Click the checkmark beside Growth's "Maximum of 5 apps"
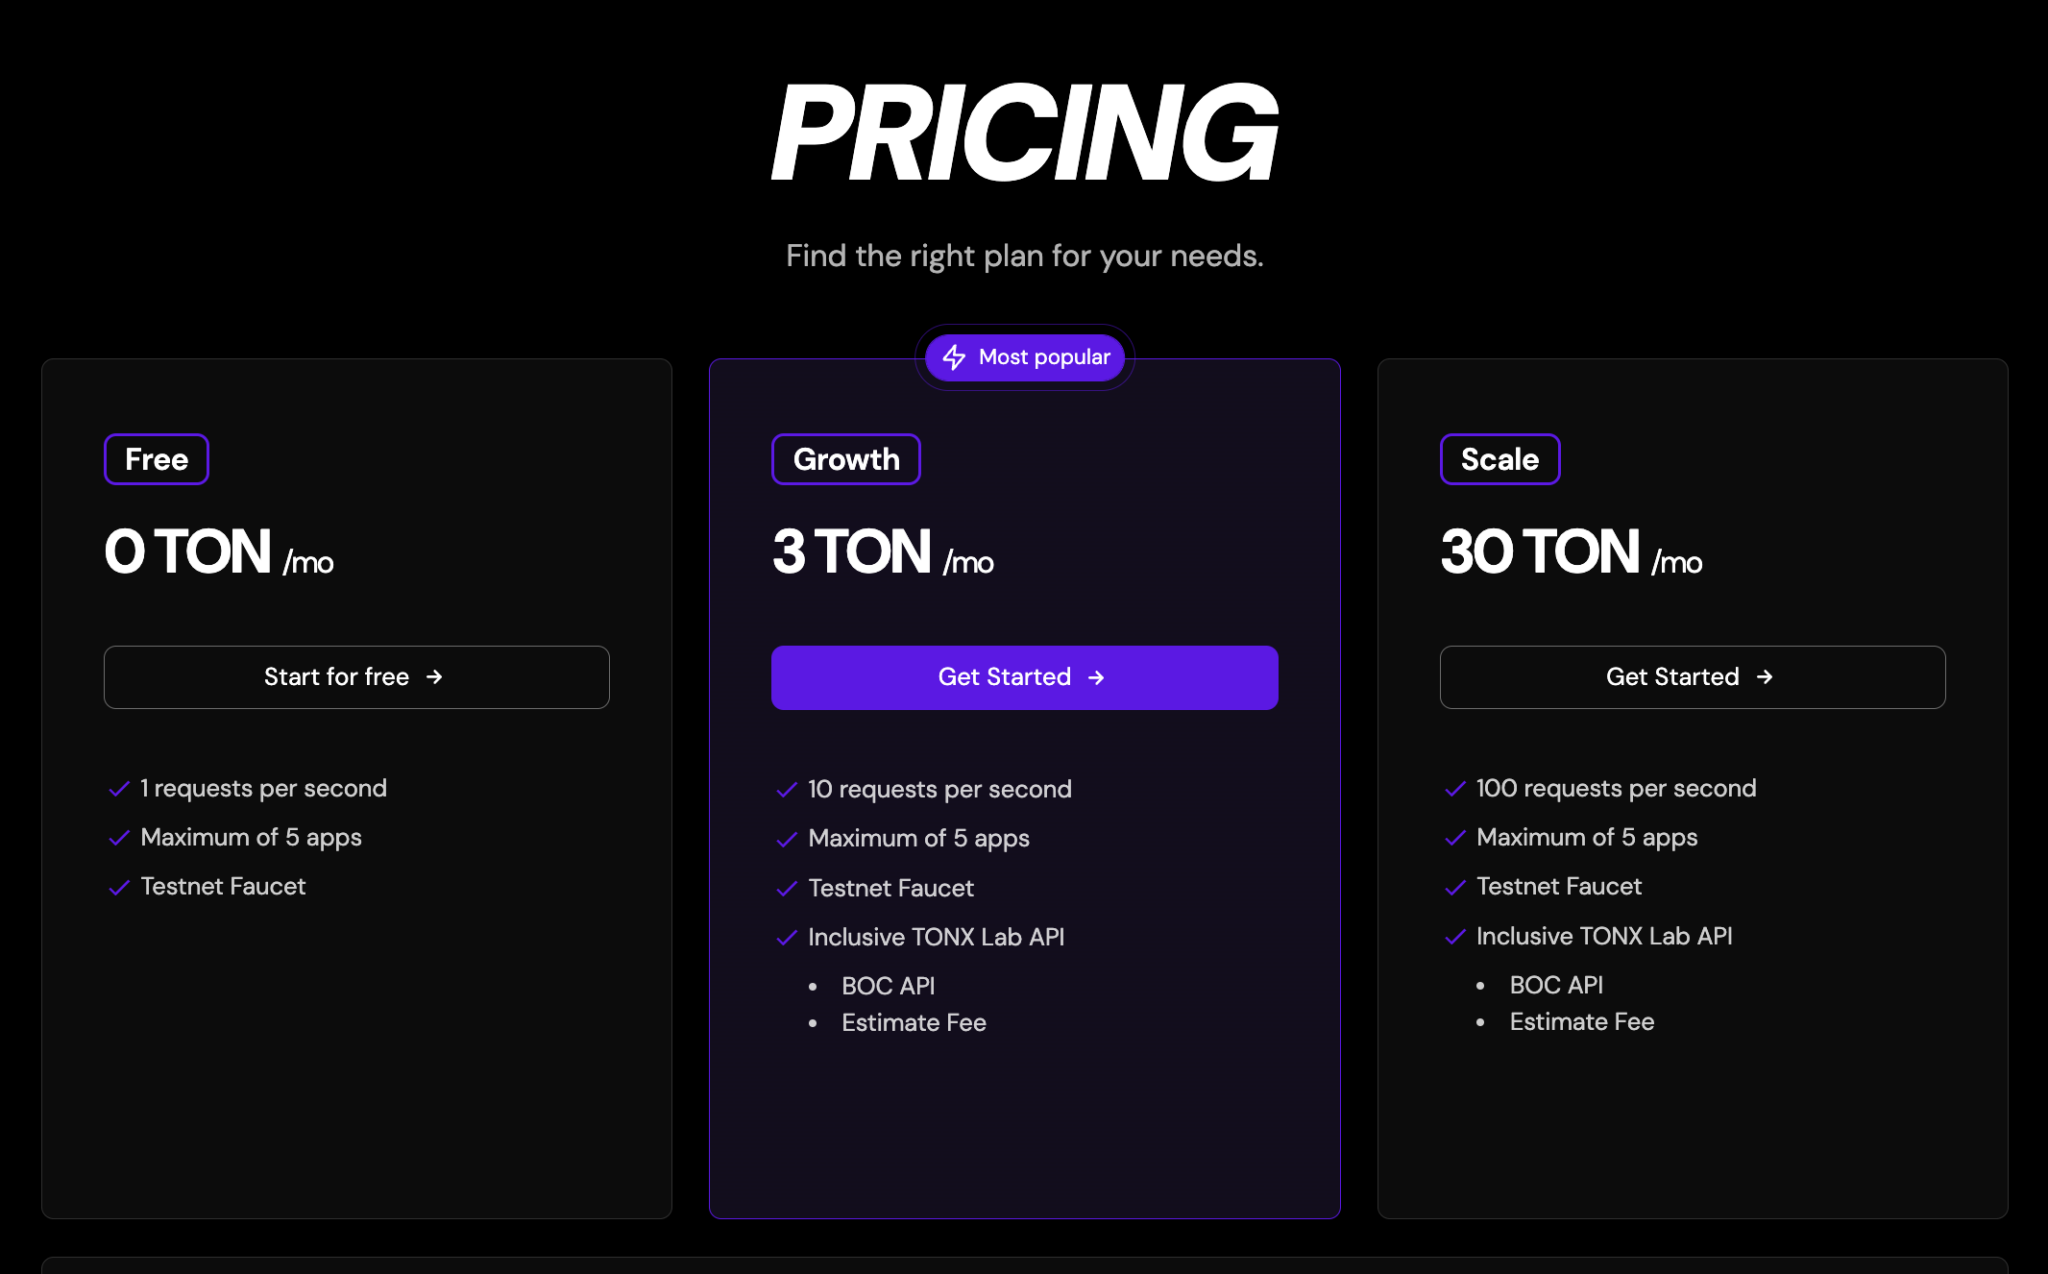Screen dimensions: 2048x1274 (785, 838)
